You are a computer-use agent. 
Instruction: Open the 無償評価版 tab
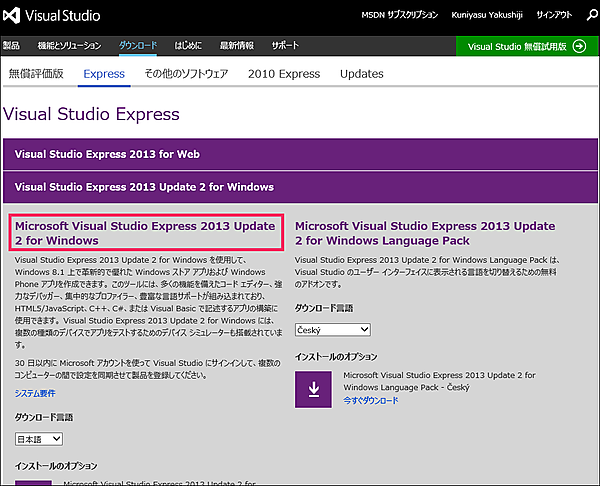pyautogui.click(x=36, y=74)
